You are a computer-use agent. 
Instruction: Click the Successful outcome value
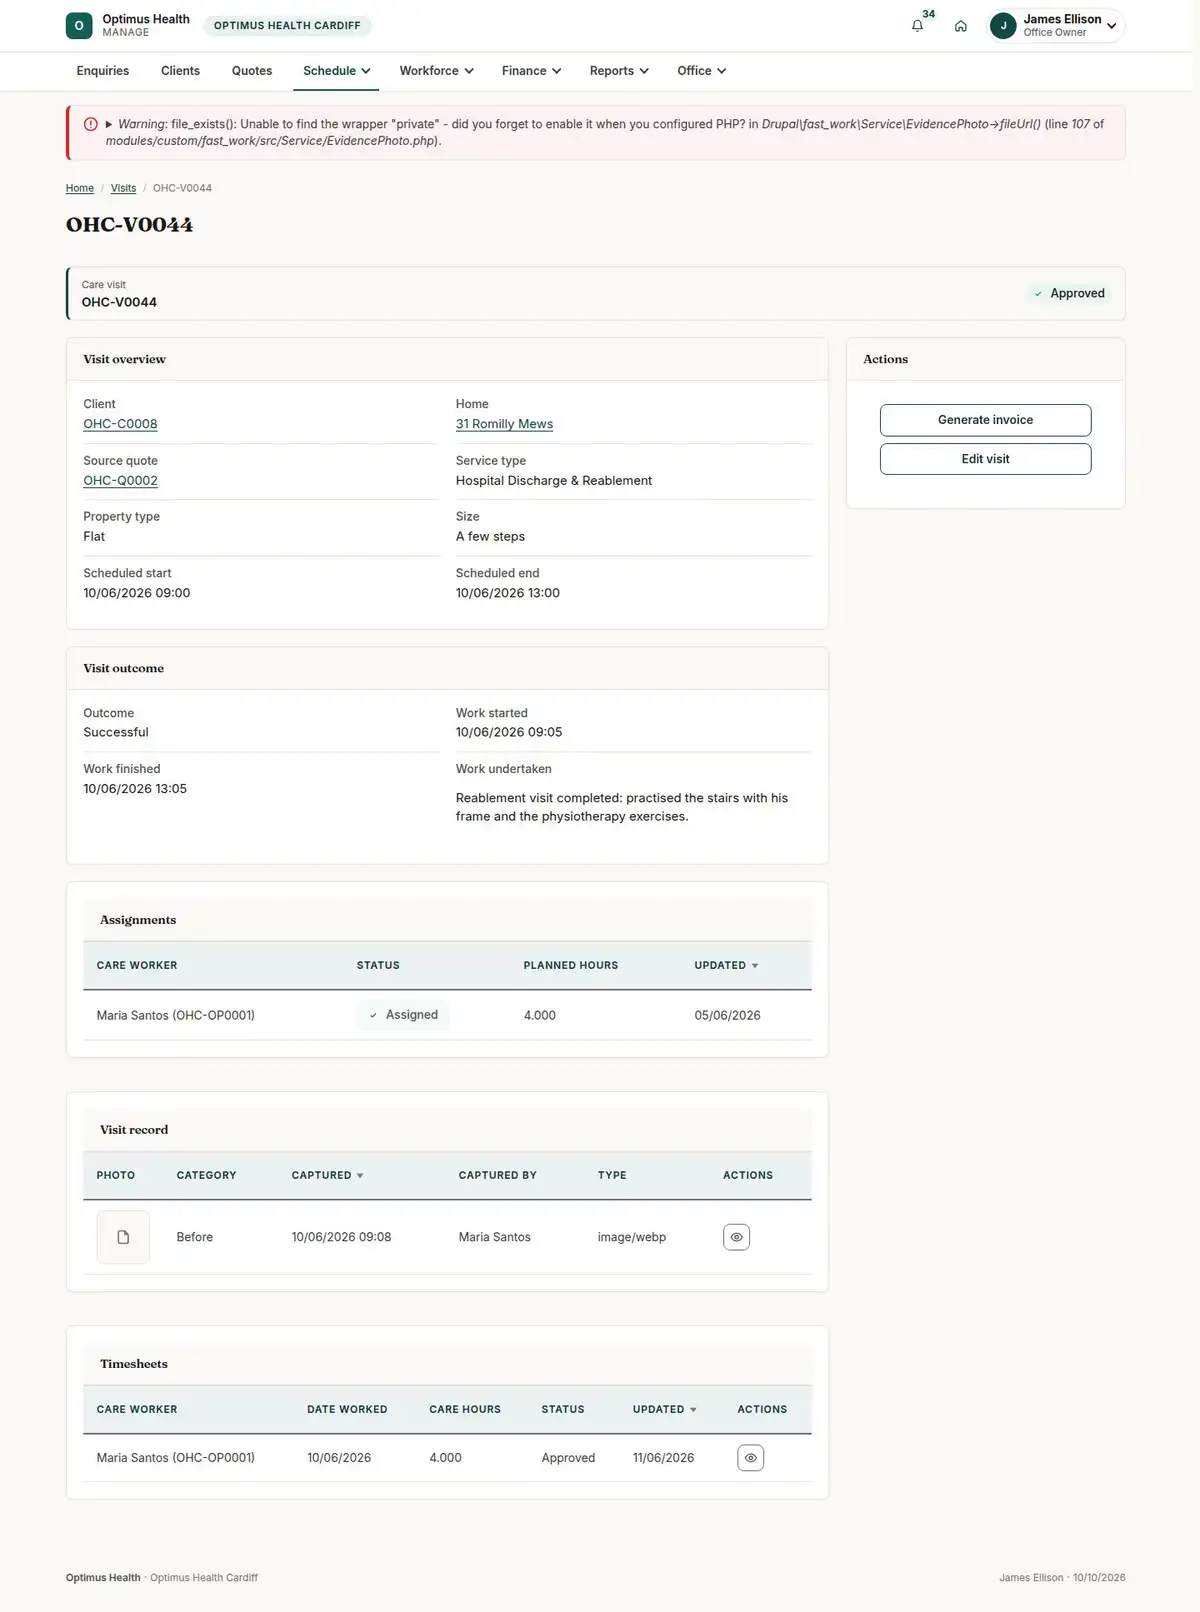(x=116, y=733)
